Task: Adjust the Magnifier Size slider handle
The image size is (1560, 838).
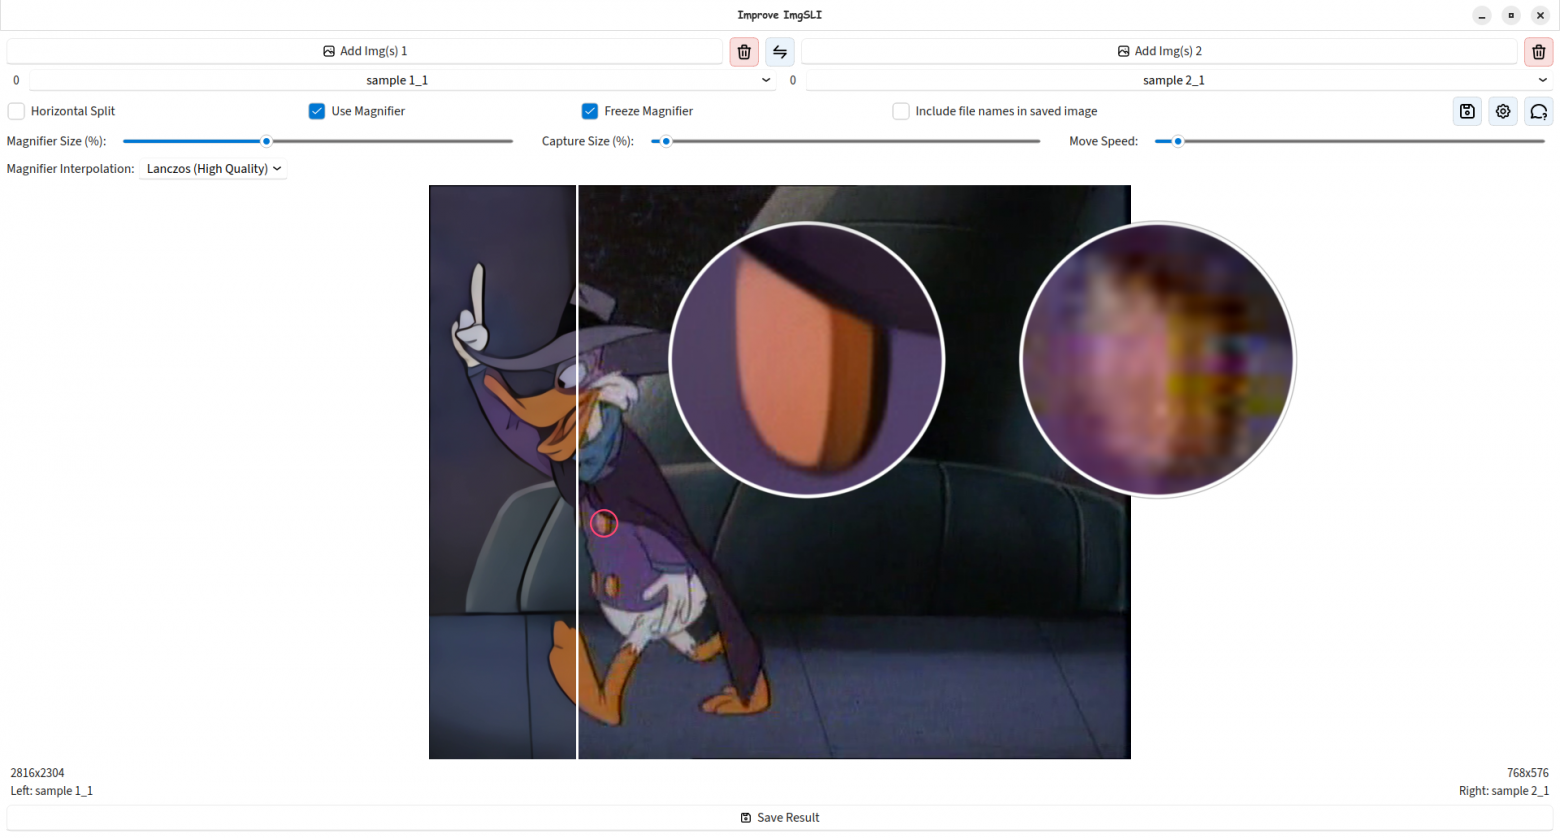Action: click(266, 141)
